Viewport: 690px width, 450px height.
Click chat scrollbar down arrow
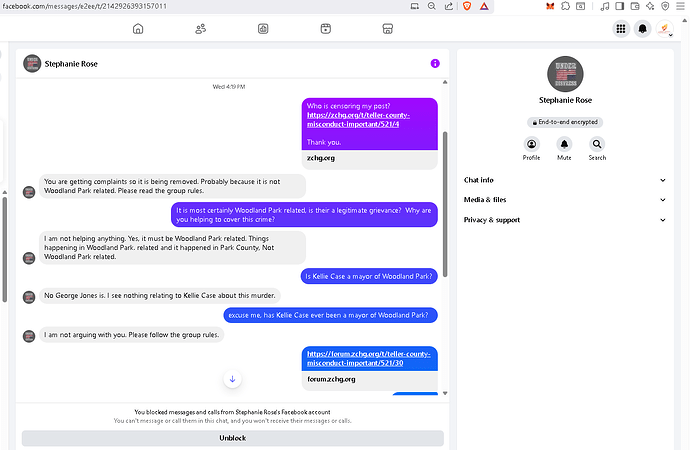click(445, 393)
